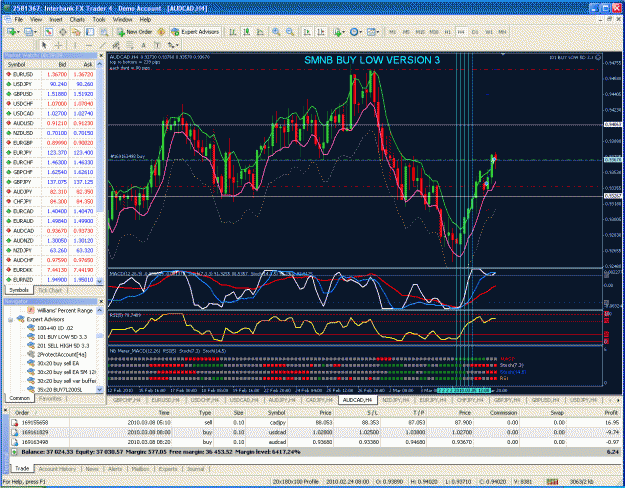Viewport: 625px width, 488px height.
Task: Select the crosshair tool
Action: (58, 45)
